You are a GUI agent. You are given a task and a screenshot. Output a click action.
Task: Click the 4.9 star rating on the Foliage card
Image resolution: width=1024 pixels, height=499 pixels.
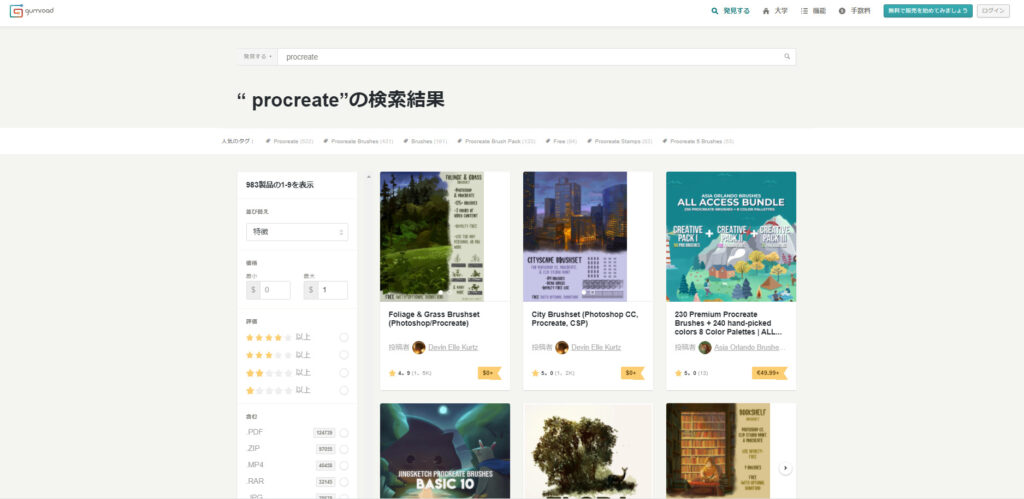(410, 374)
